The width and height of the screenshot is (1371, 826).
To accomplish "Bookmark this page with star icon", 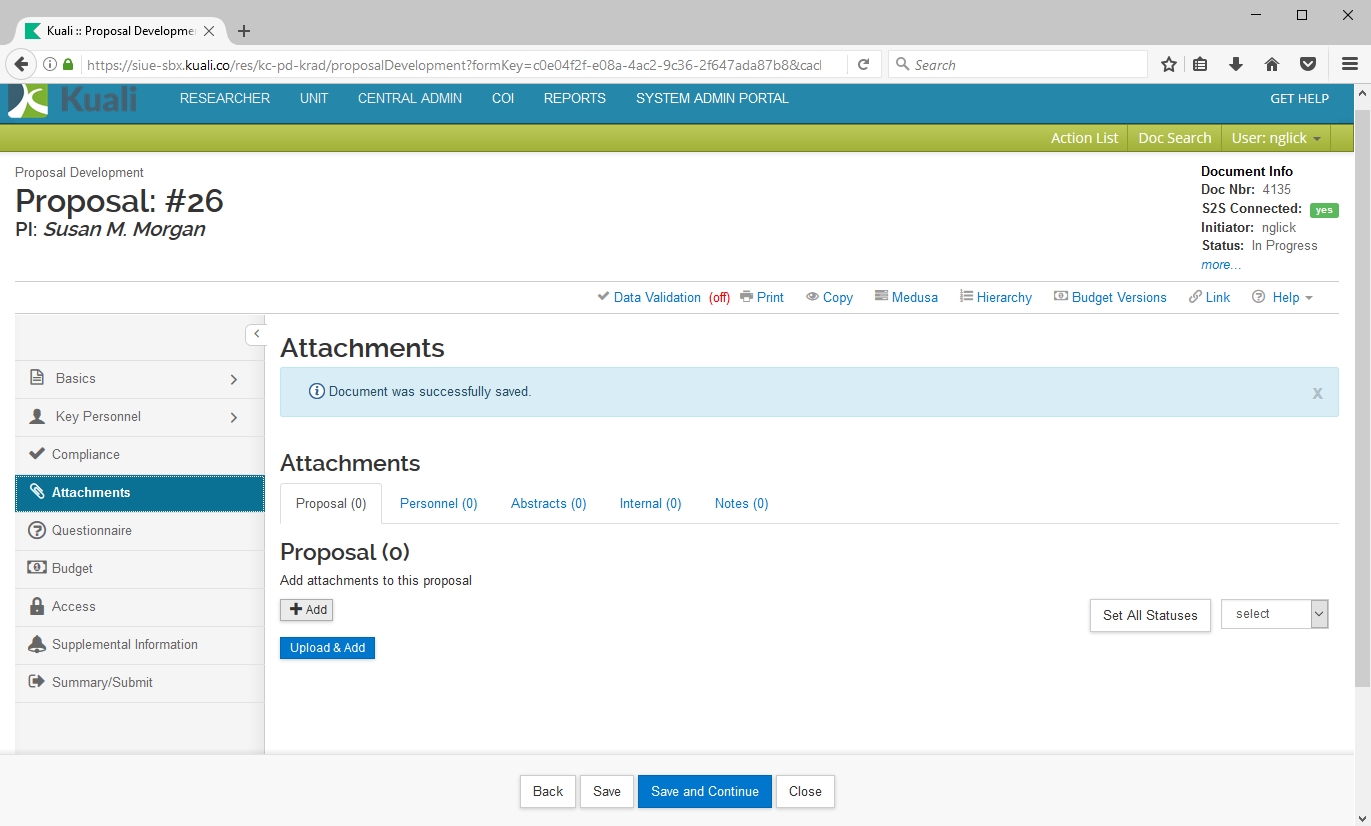I will coord(1168,65).
